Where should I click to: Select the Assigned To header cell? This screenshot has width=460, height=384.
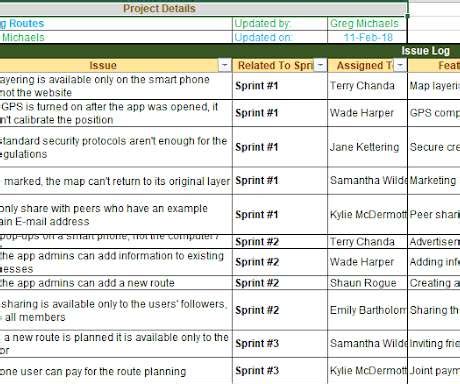pos(367,65)
